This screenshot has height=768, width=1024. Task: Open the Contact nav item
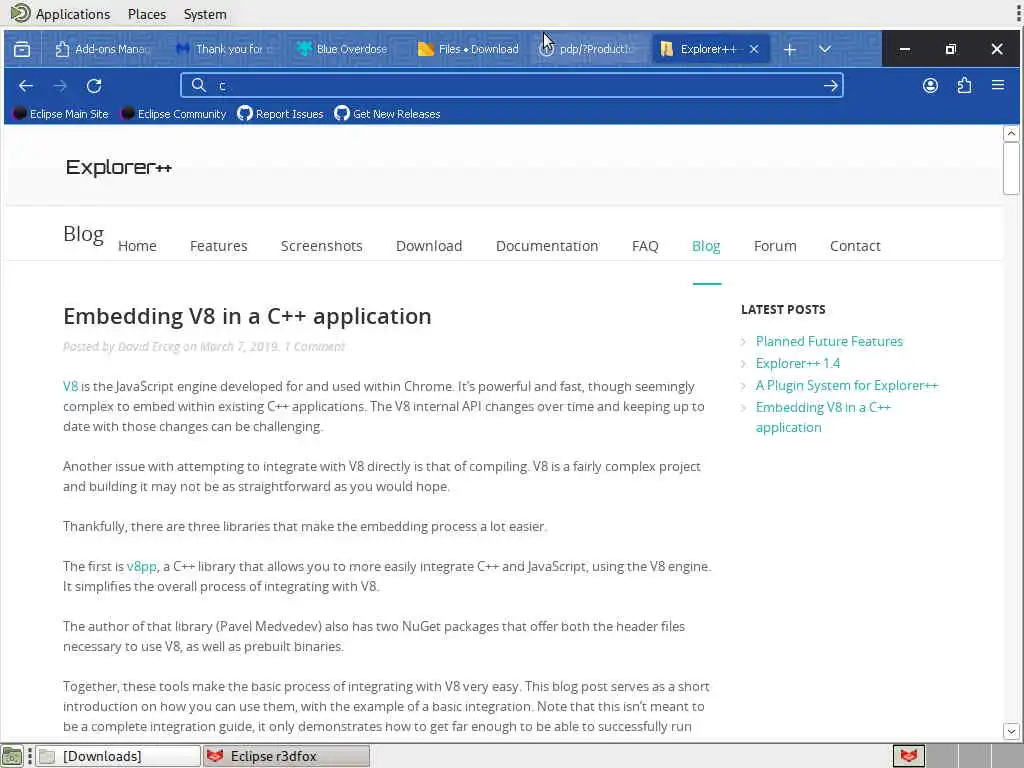(856, 246)
